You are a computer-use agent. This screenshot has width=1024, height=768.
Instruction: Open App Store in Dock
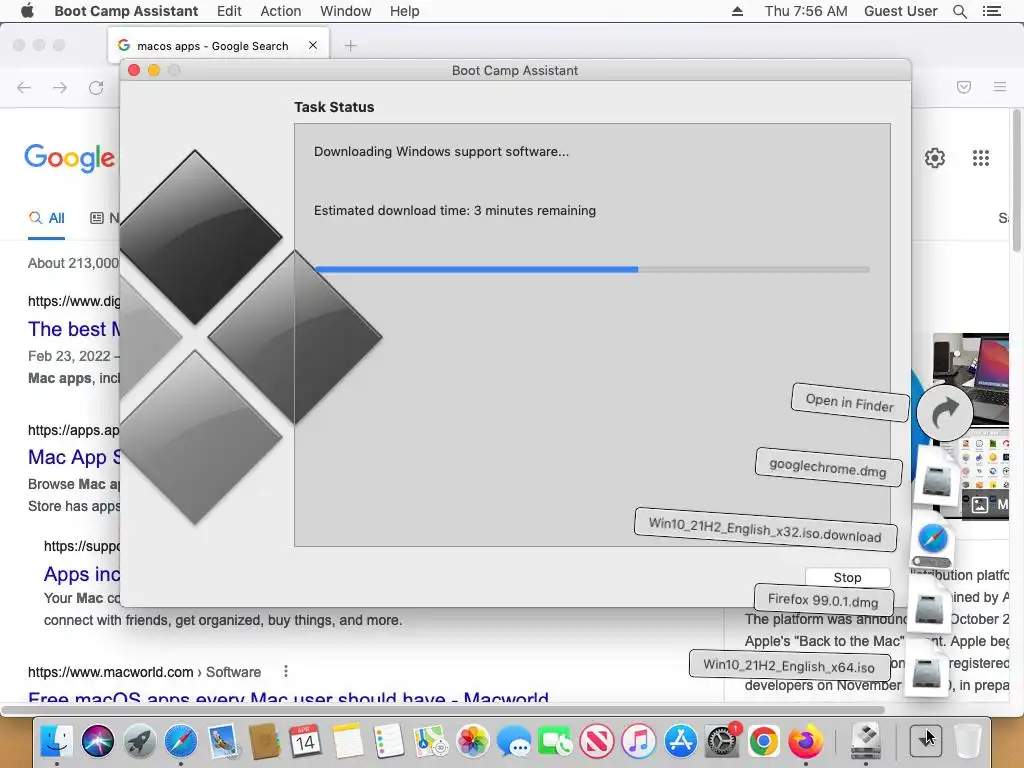tap(680, 742)
